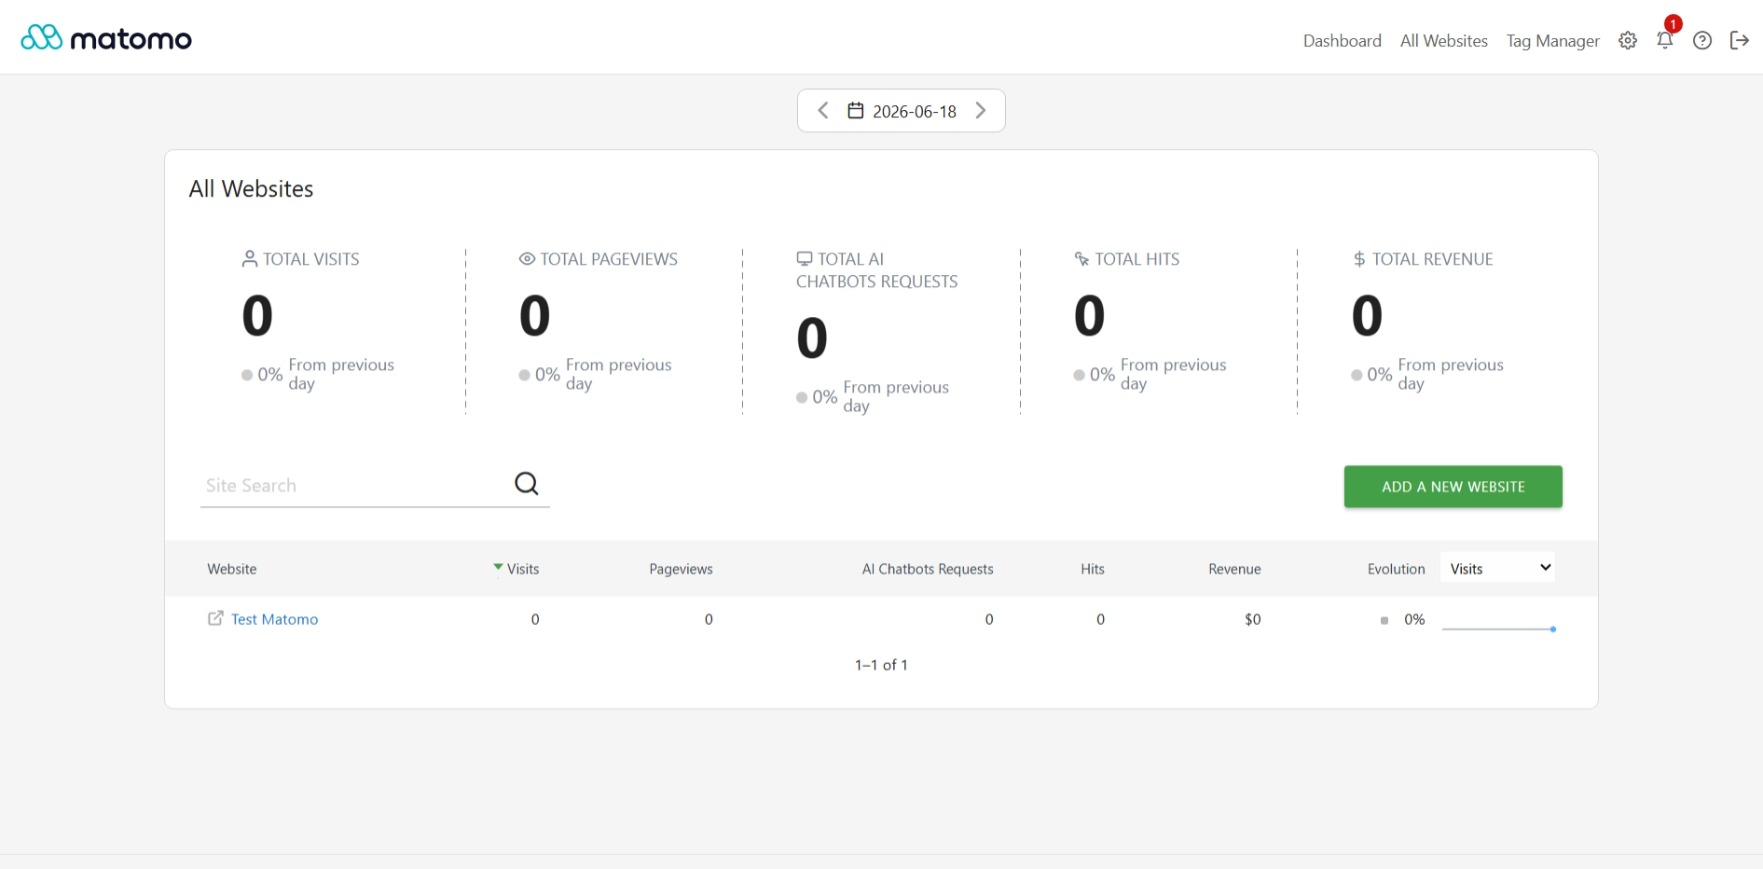
Task: Open the date selector showing 2026-06-18
Action: click(901, 111)
